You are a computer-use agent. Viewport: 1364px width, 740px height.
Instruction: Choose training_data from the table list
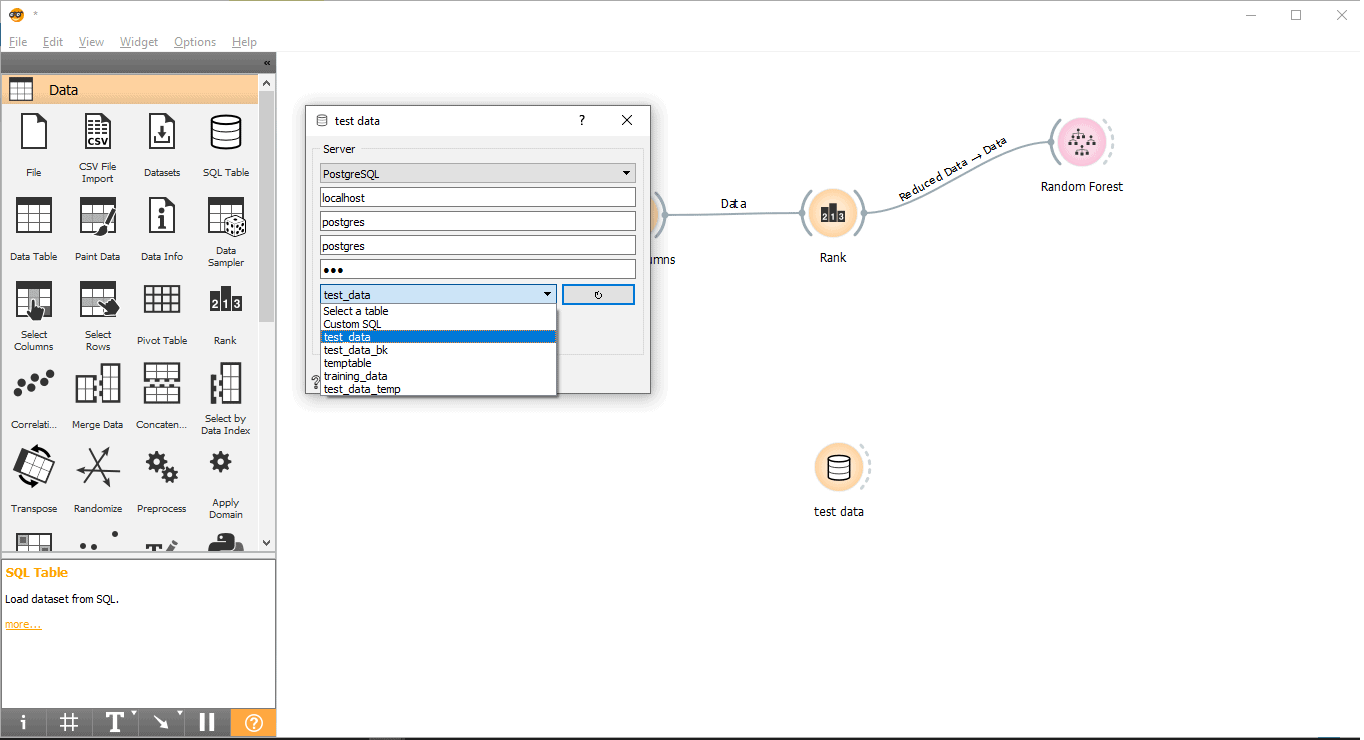point(355,376)
